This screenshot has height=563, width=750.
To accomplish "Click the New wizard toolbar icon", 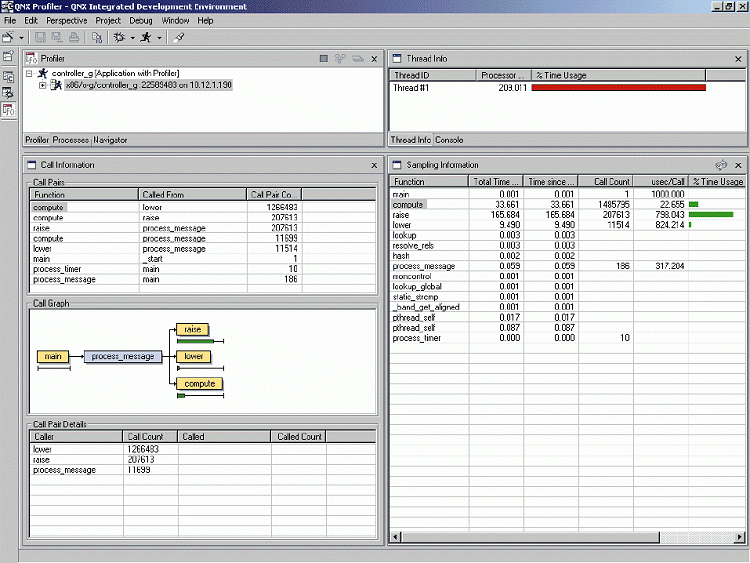I will tap(8, 37).
